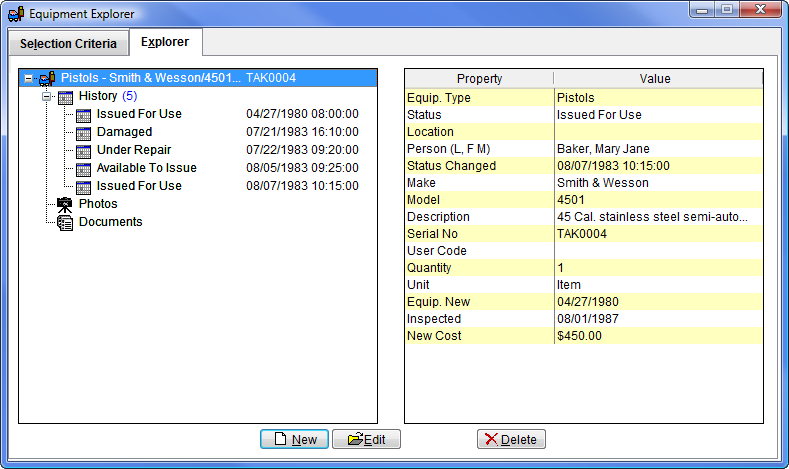Image resolution: width=789 pixels, height=469 pixels.
Task: Select the Under Repair history entry
Action: 134,150
